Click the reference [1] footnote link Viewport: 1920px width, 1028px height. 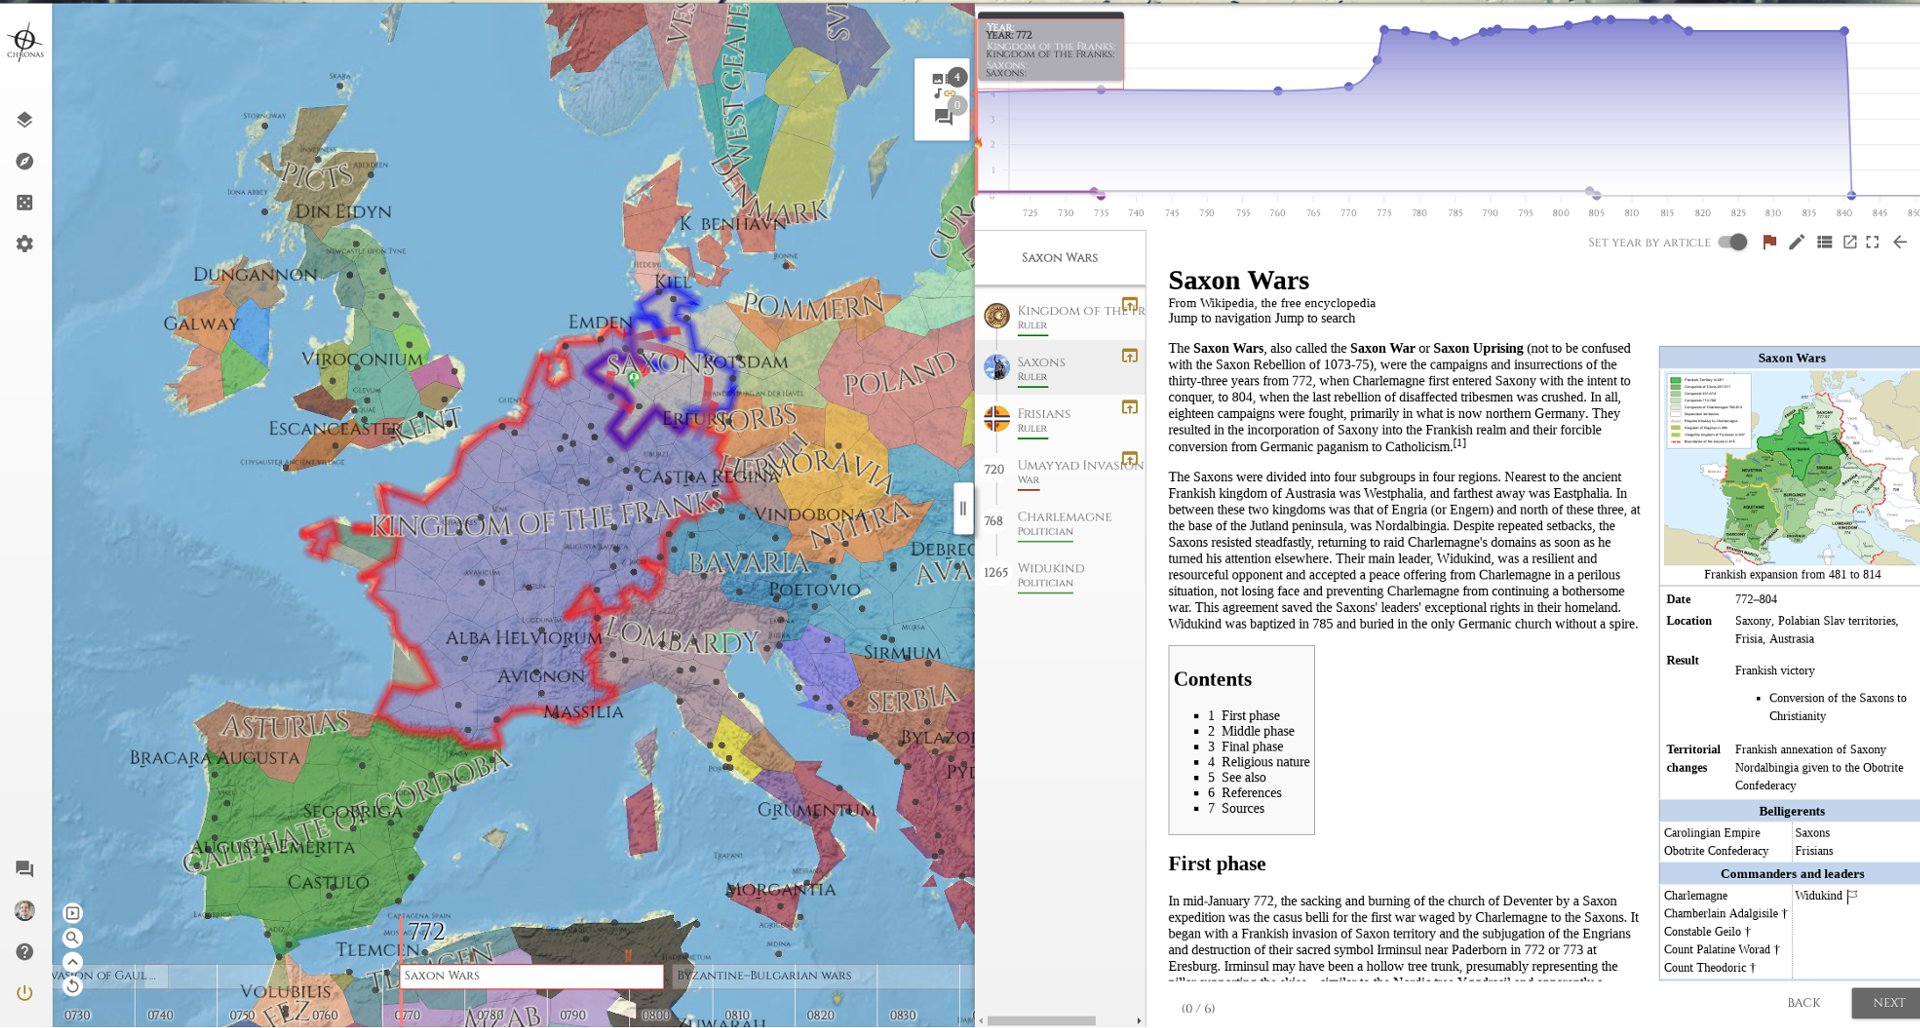coord(1459,442)
